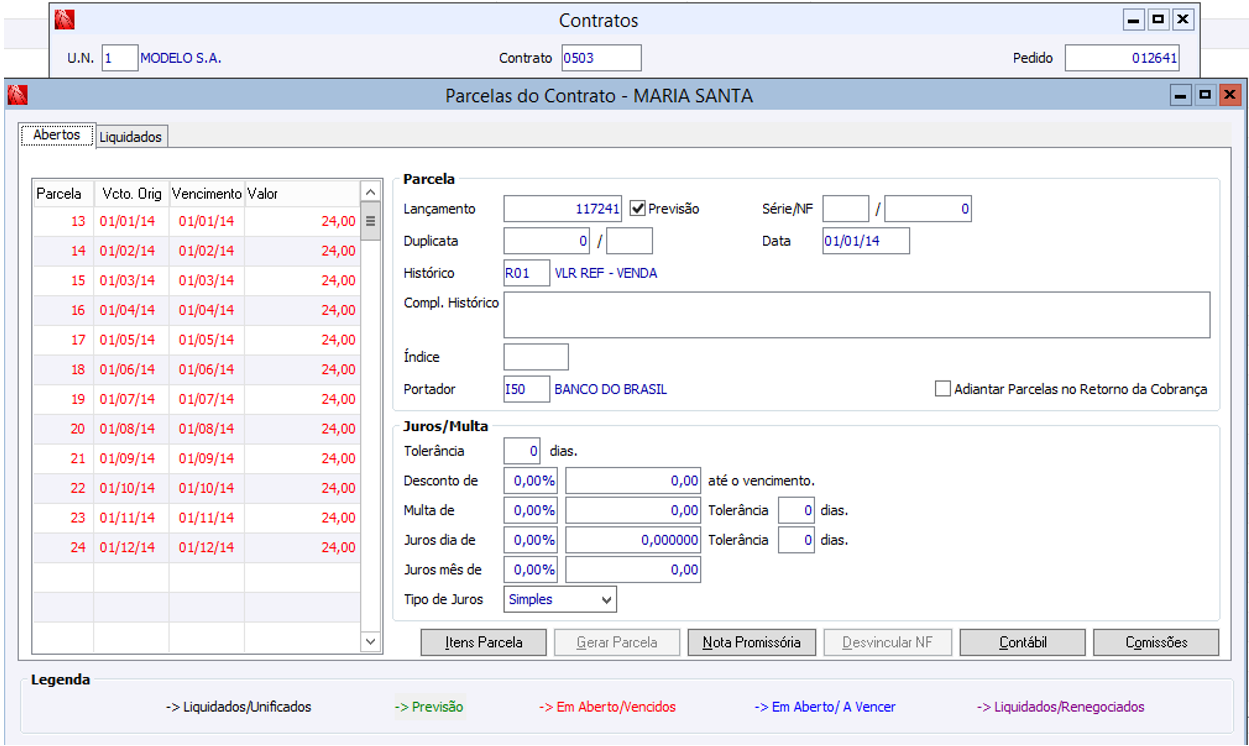Open the Contábil button
Screen dimensions: 1249x746
pos(1022,642)
